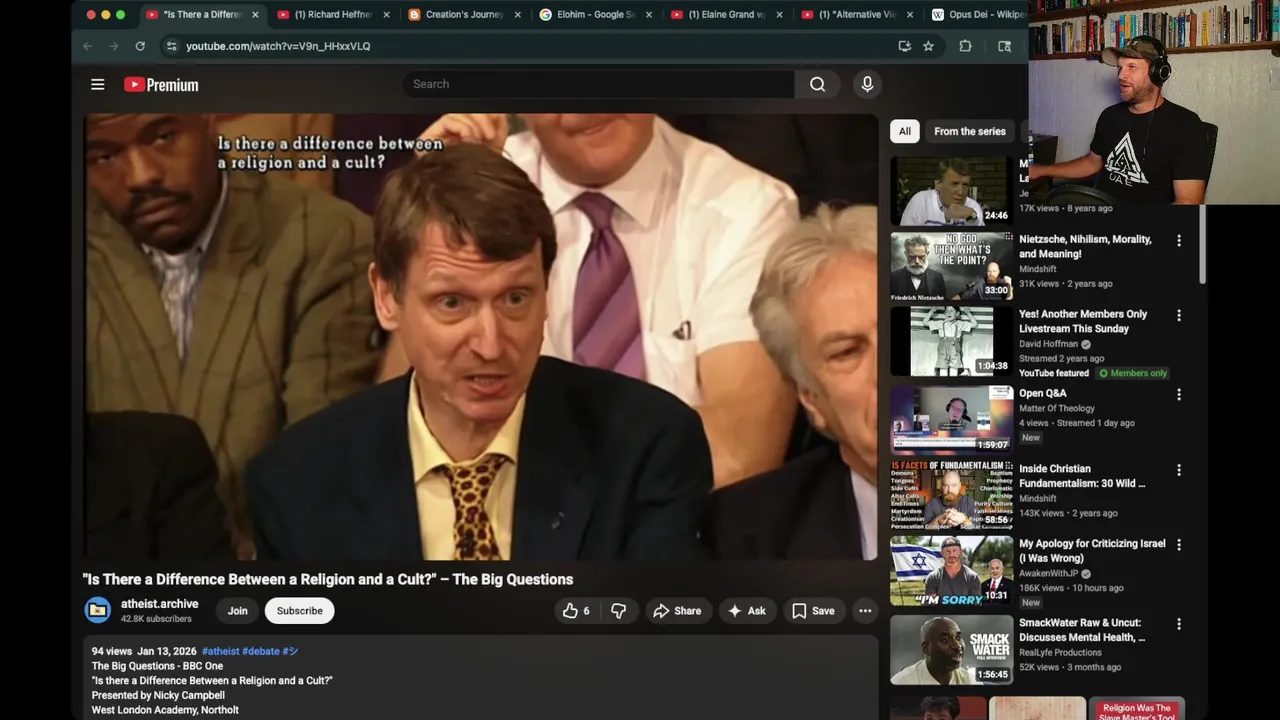Click the YouTube Premium logo
1280x720 pixels.
click(161, 85)
